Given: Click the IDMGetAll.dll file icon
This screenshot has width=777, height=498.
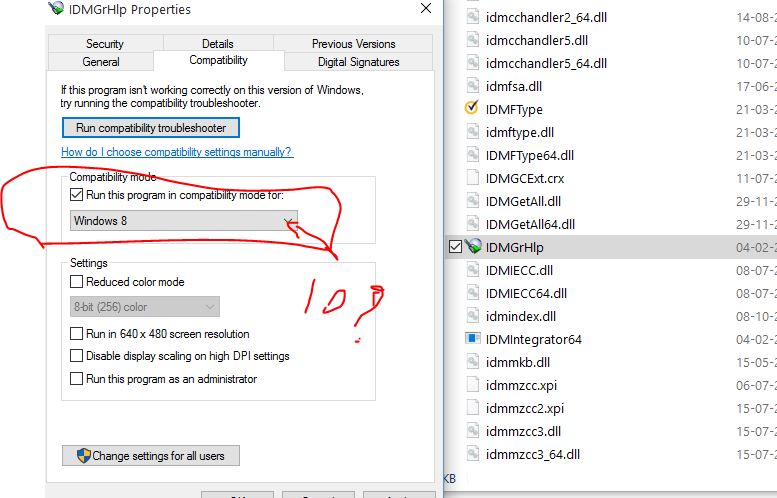Looking at the screenshot, I should coord(473,201).
